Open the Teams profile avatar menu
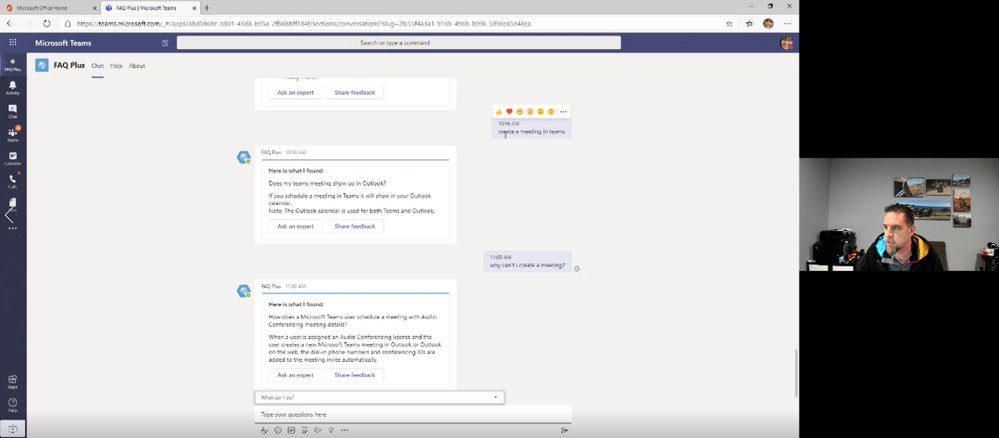This screenshot has width=999, height=438. tap(786, 43)
